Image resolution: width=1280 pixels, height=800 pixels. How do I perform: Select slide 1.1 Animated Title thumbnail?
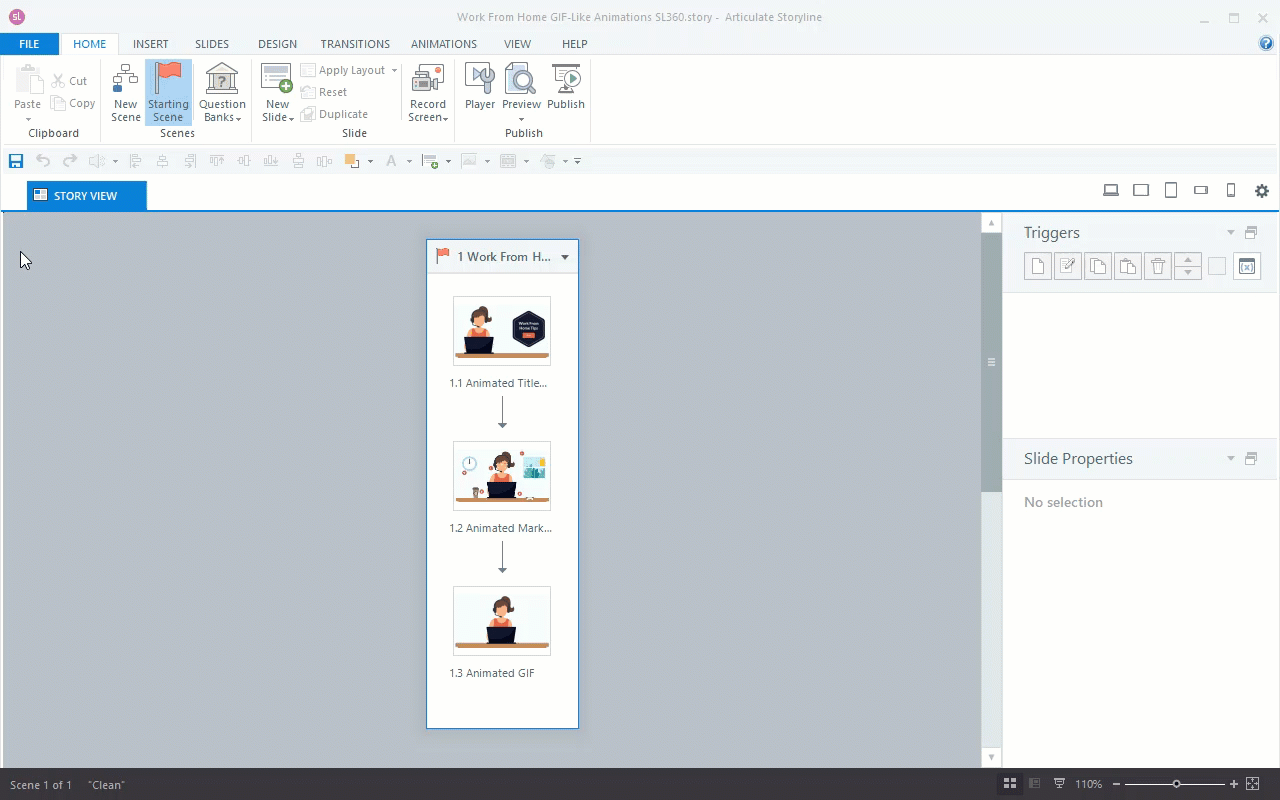pyautogui.click(x=502, y=331)
